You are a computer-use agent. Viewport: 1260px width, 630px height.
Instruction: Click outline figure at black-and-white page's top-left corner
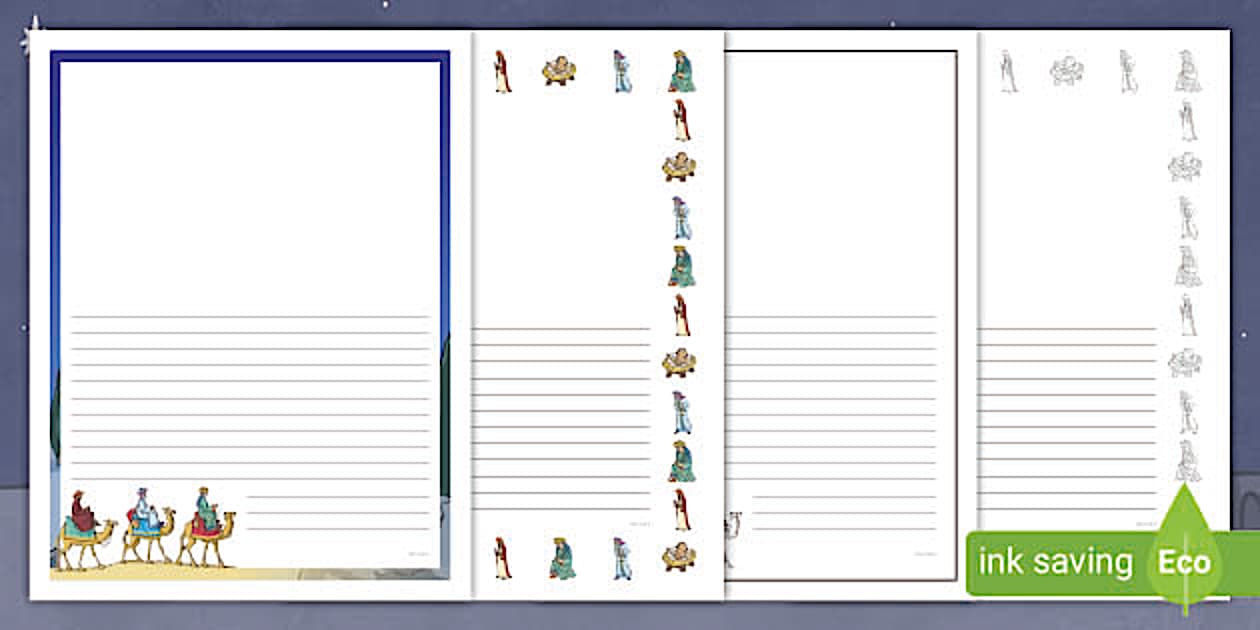(x=1008, y=72)
